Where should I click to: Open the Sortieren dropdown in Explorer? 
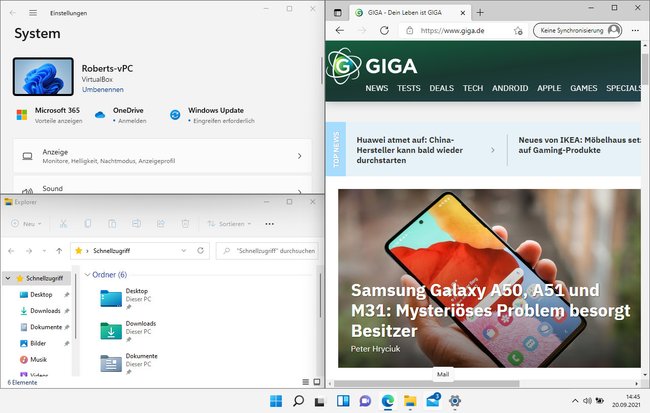(x=230, y=224)
